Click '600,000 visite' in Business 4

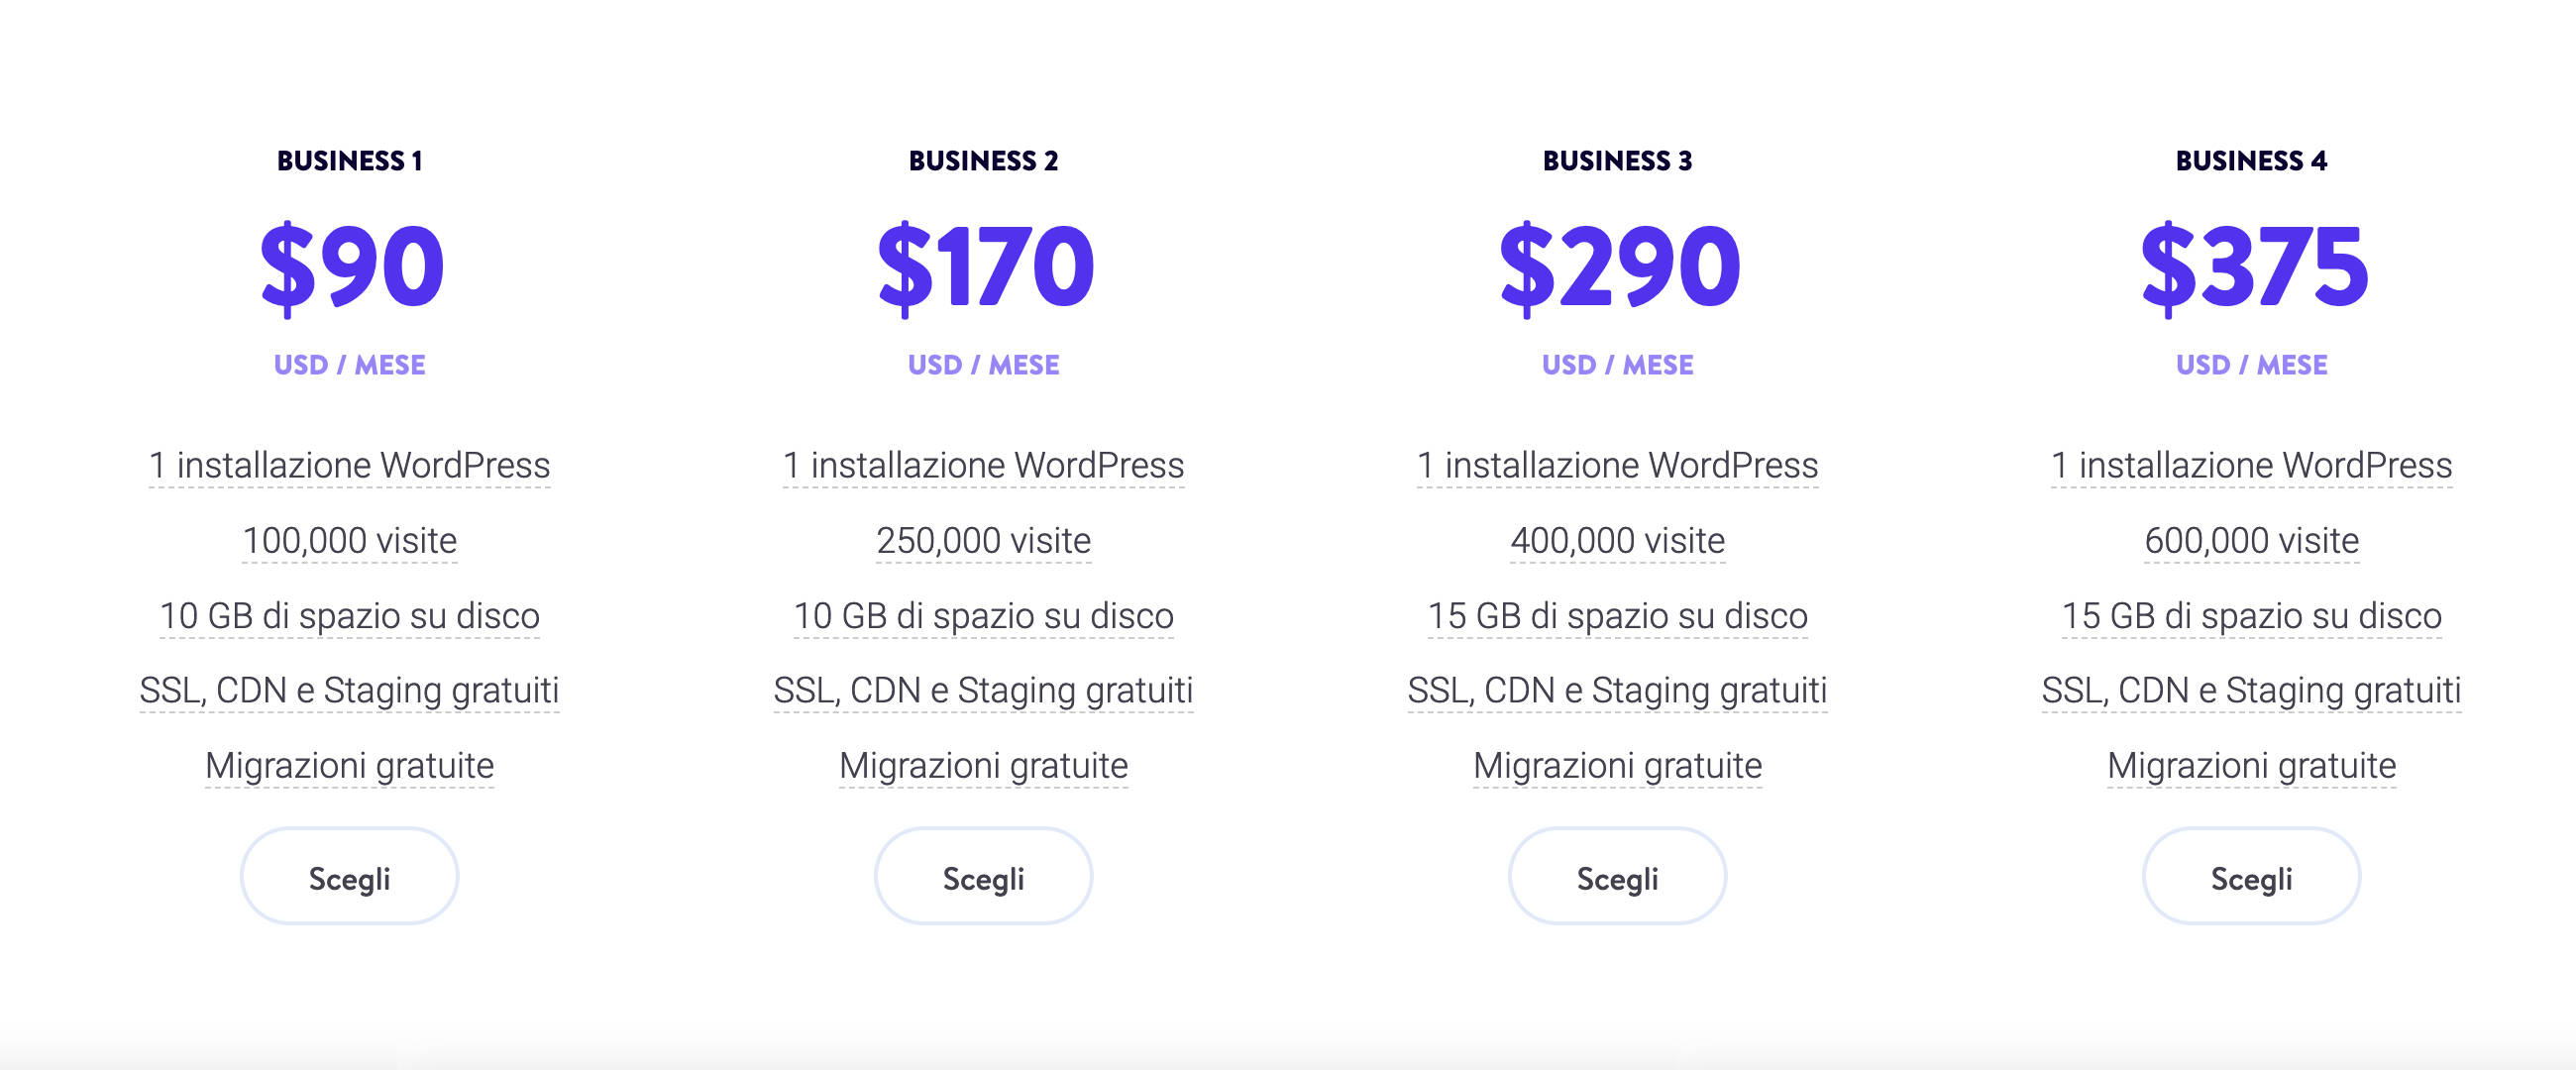coord(2251,540)
